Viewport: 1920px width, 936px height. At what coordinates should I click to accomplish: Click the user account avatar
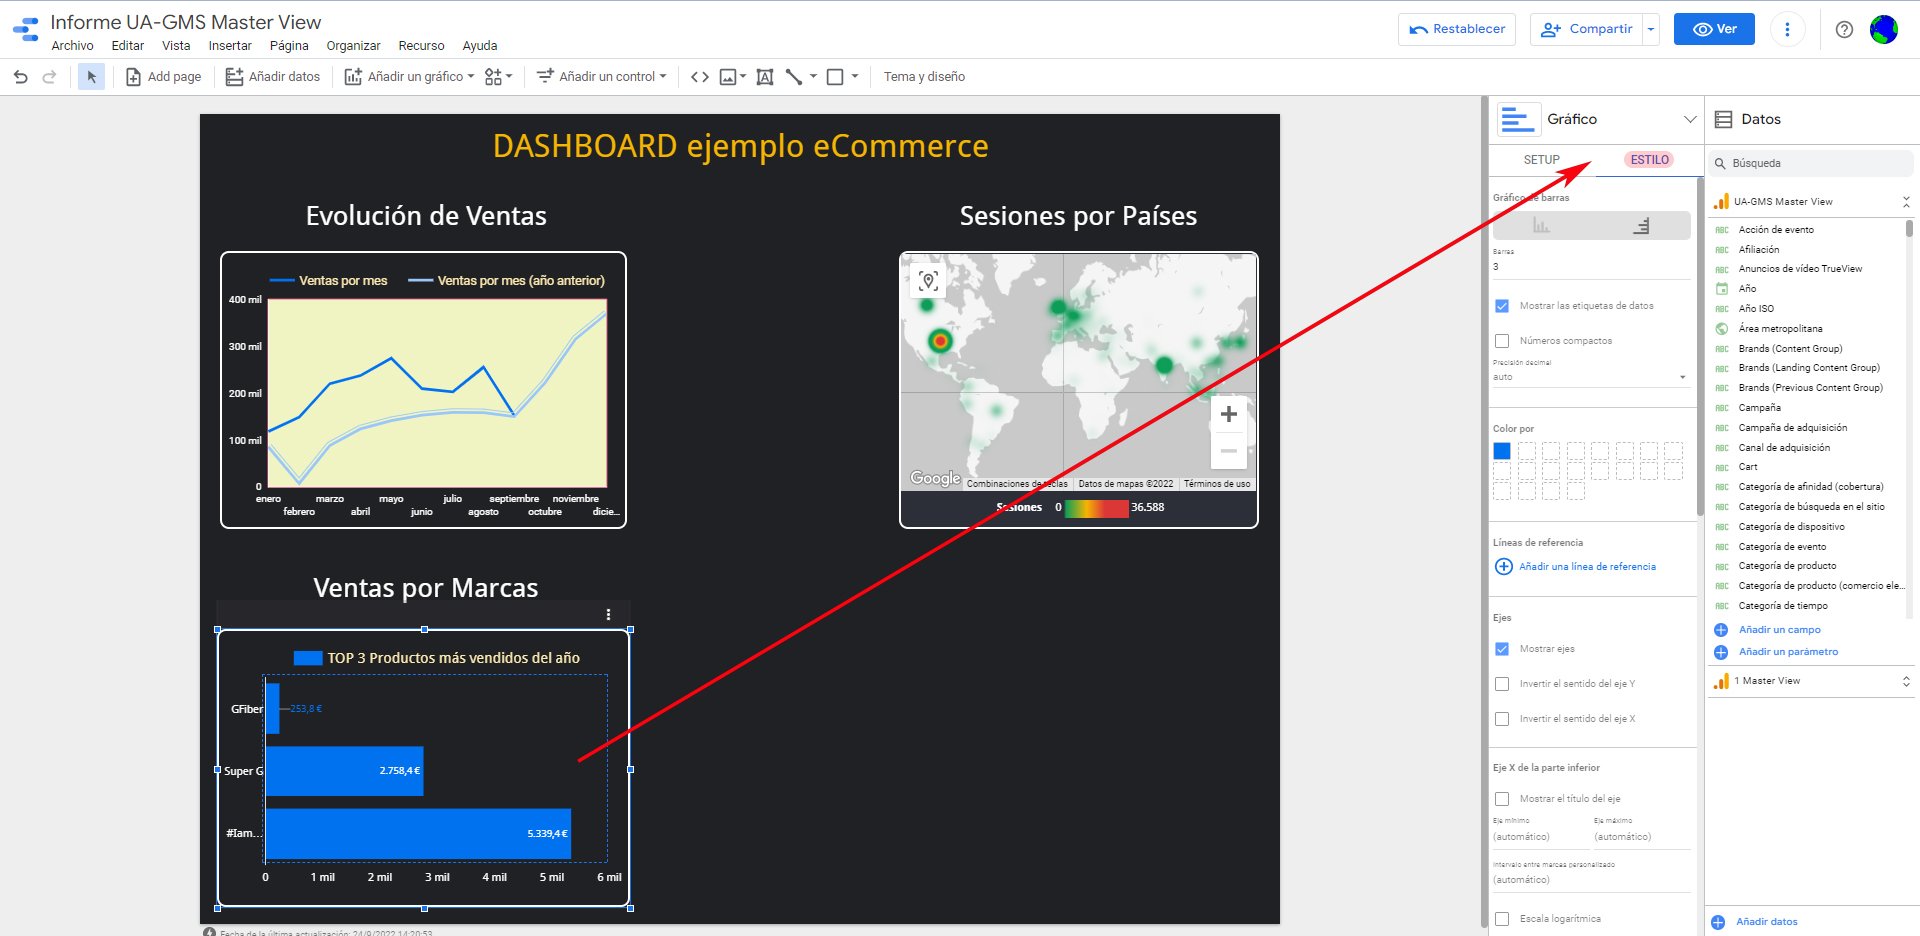(1884, 29)
